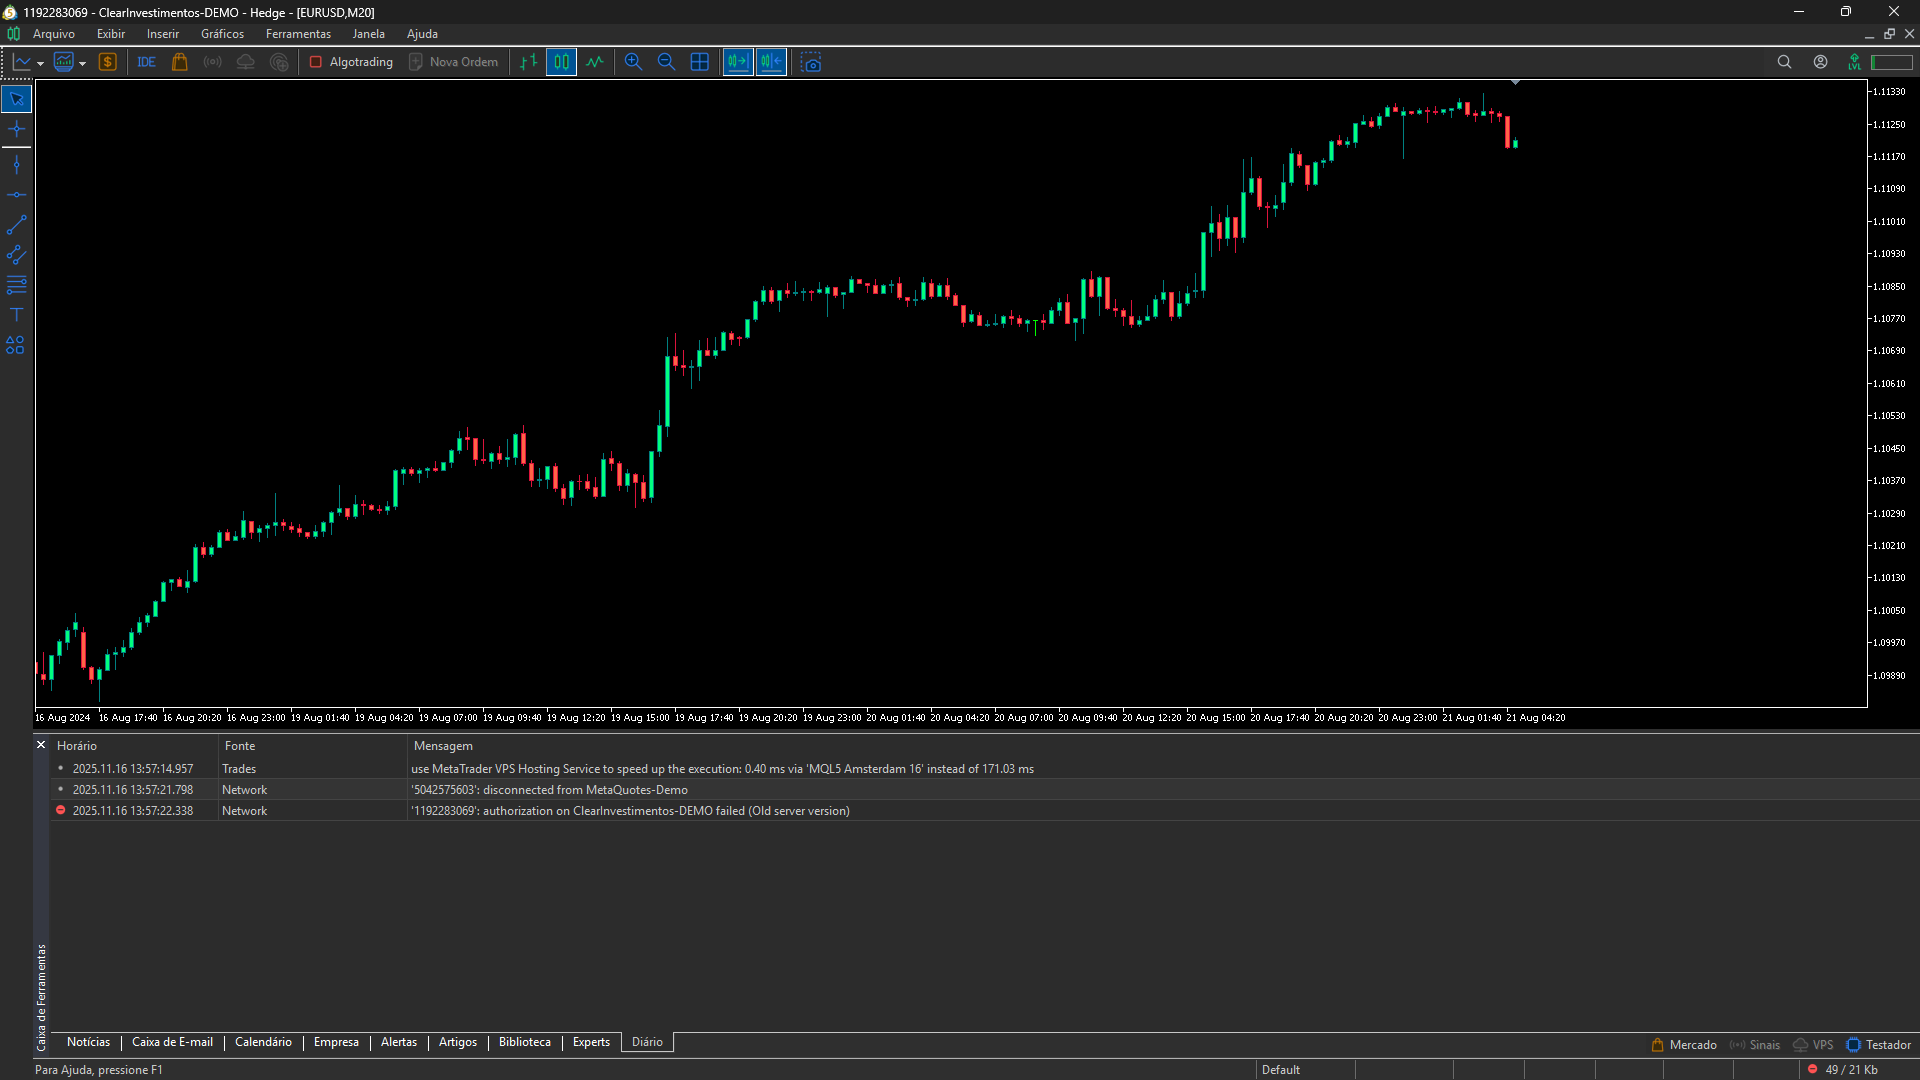Viewport: 1920px width, 1080px height.
Task: Switch chart to bar chart view
Action: (528, 62)
